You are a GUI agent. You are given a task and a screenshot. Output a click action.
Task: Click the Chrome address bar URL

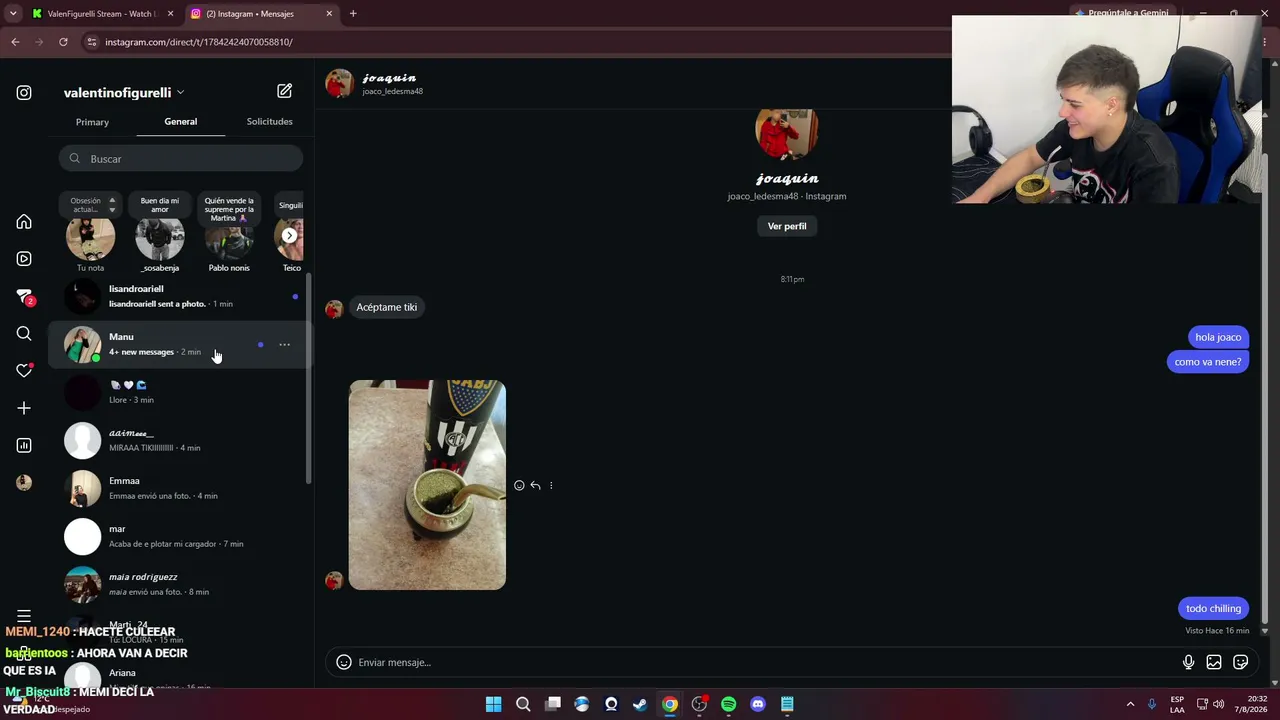point(199,42)
